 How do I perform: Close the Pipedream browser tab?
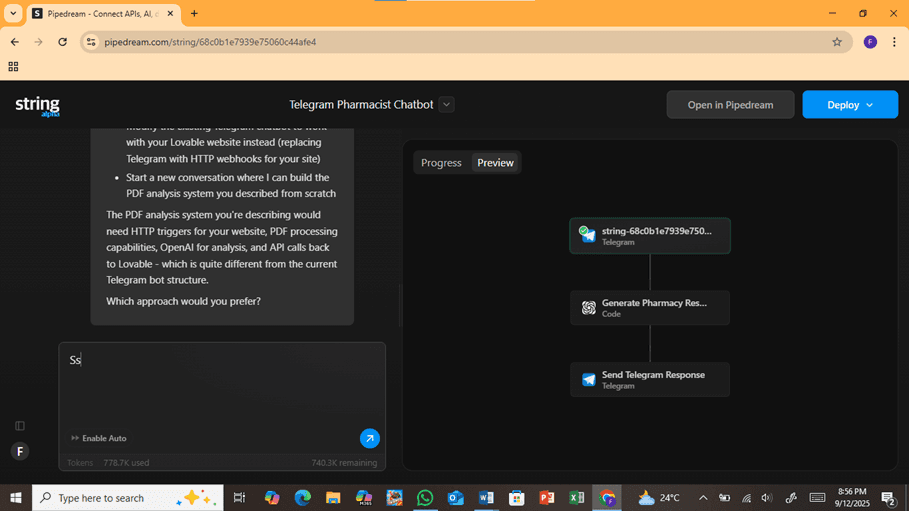(170, 13)
